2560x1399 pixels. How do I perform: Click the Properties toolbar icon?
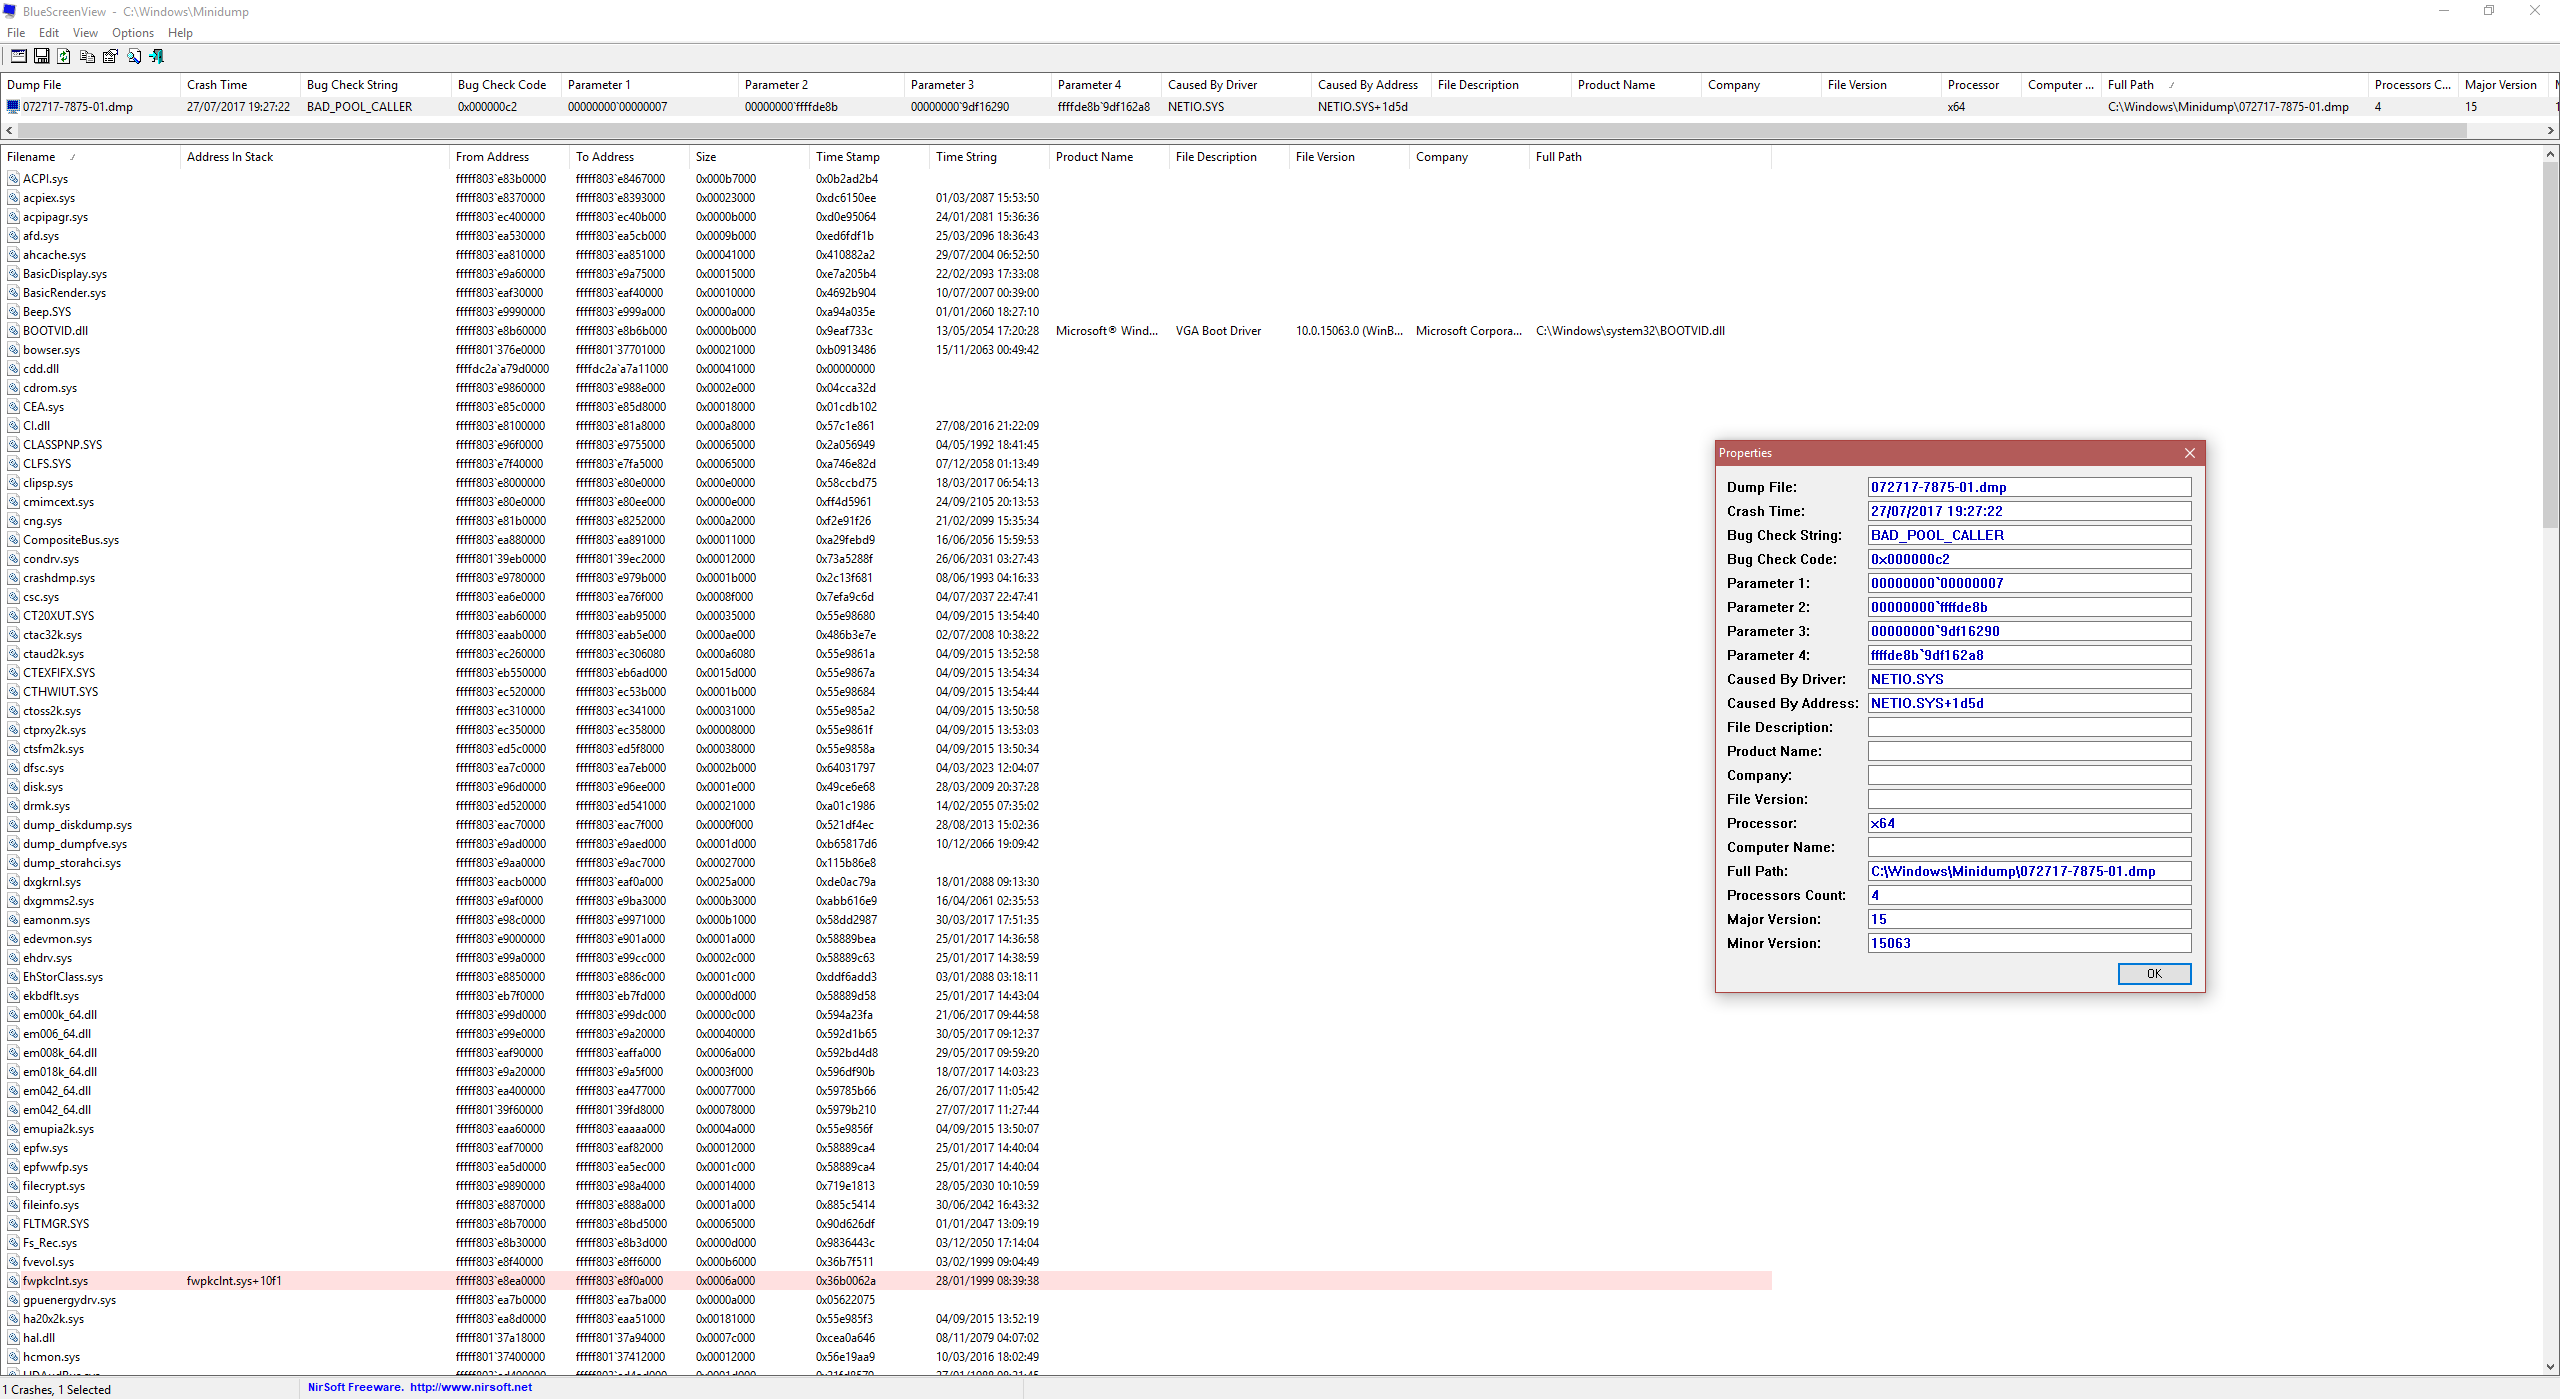click(110, 56)
